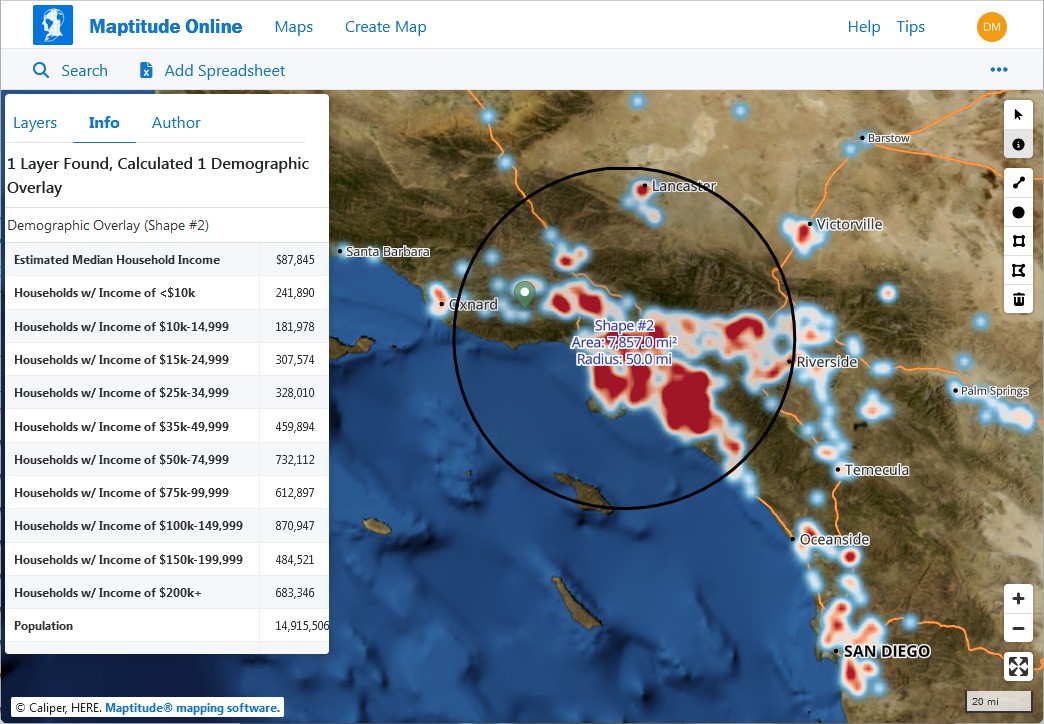Viewport: 1044px width, 724px height.
Task: Open the three-dot more options menu
Action: pyautogui.click(x=998, y=70)
